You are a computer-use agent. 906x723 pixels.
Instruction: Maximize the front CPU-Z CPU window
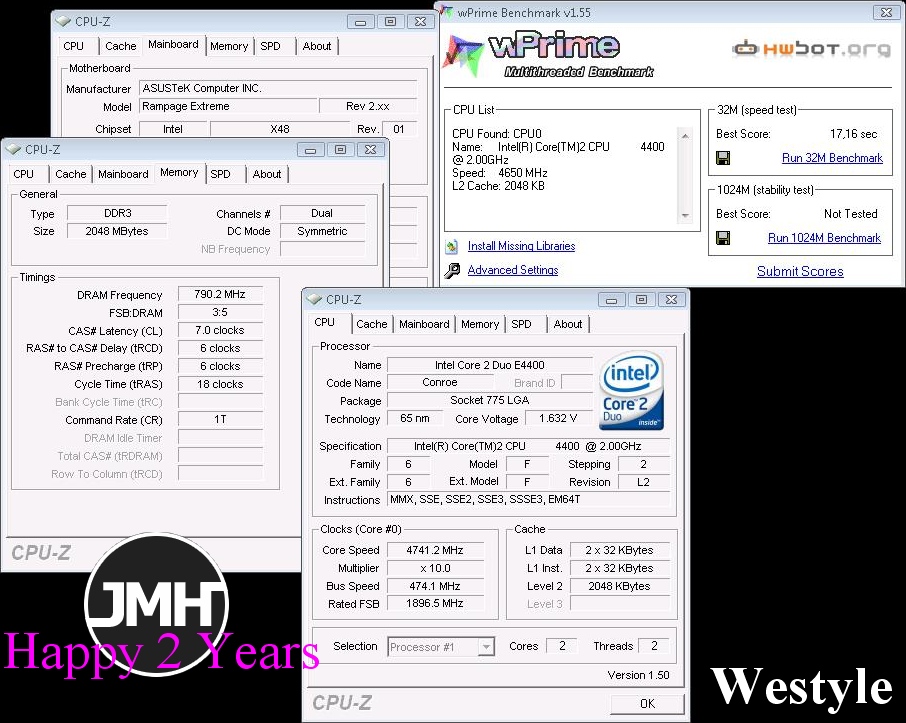click(x=641, y=299)
